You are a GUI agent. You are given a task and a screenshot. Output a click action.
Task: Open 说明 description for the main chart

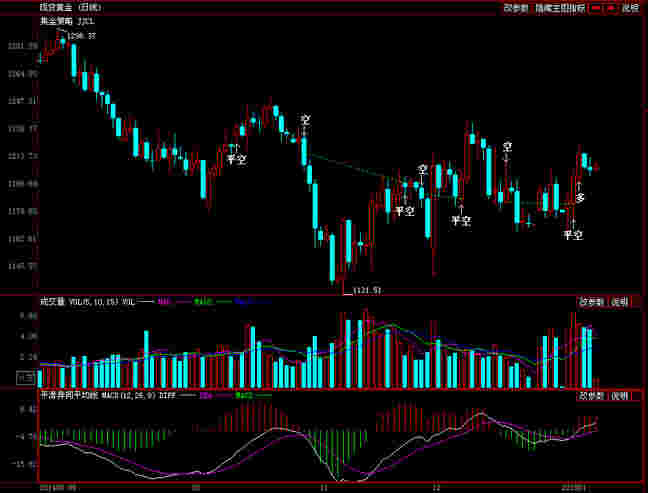click(x=630, y=7)
